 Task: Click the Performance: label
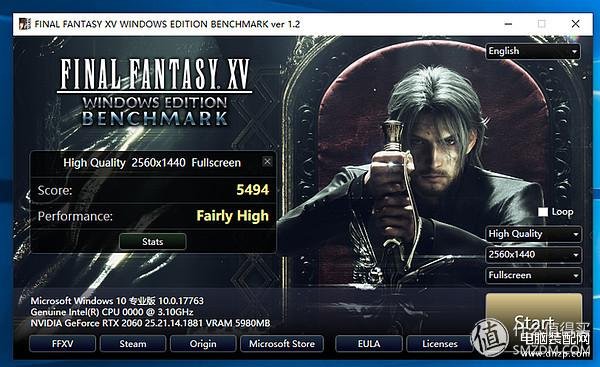pyautogui.click(x=75, y=216)
